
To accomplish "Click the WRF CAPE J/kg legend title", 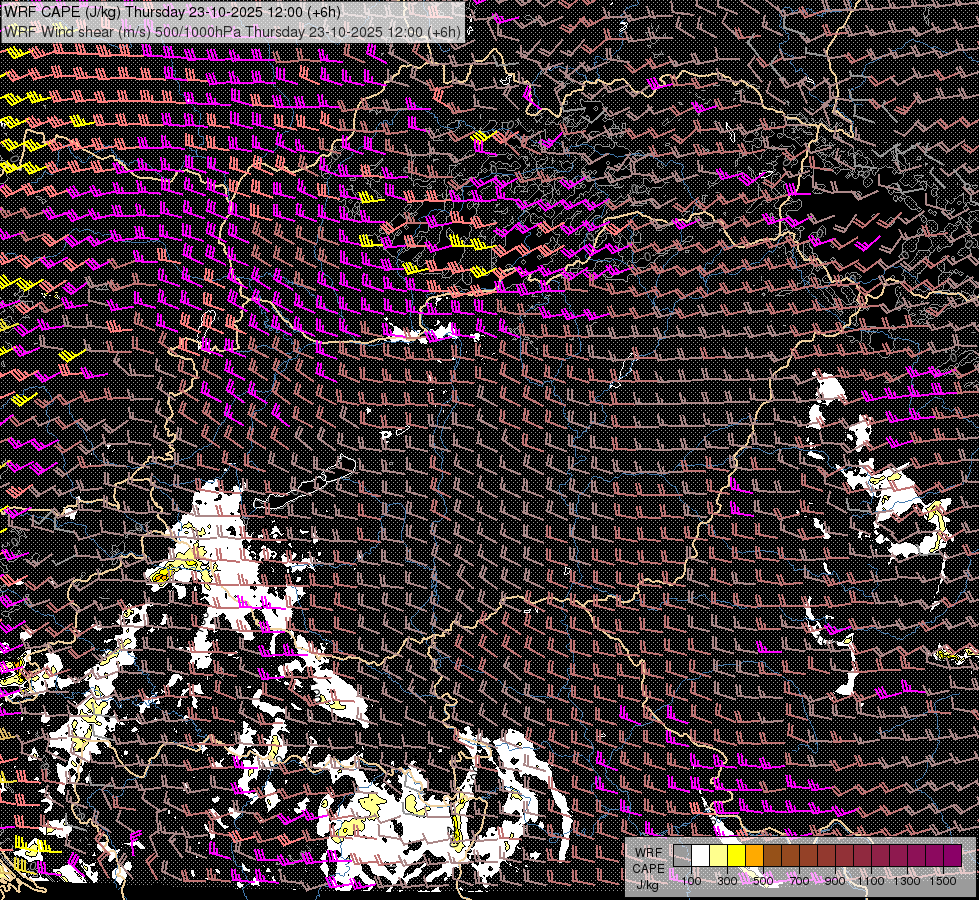I will 648,869.
